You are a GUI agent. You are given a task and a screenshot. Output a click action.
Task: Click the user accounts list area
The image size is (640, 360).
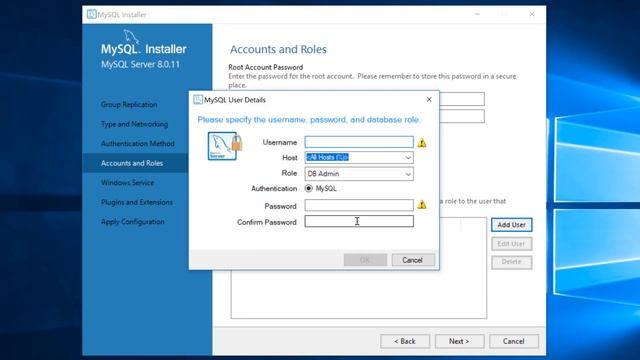tap(358, 294)
